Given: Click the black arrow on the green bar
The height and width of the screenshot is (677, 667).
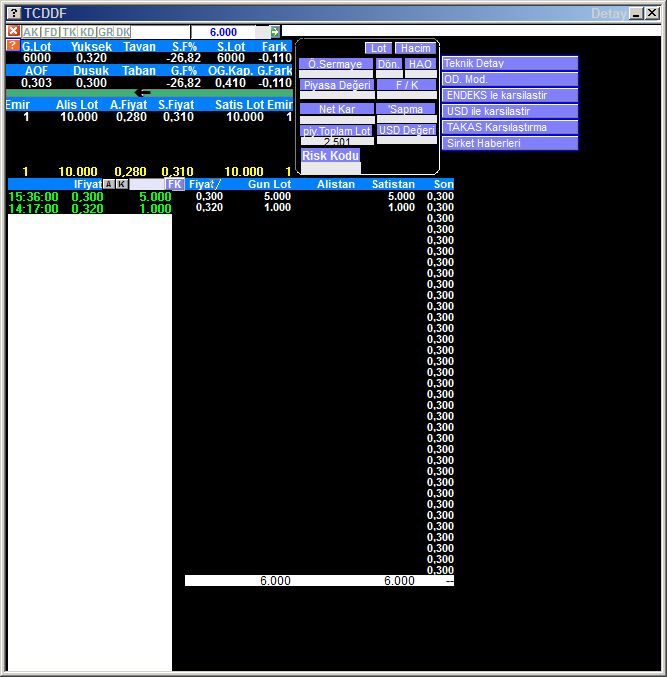Looking at the screenshot, I should [142, 92].
